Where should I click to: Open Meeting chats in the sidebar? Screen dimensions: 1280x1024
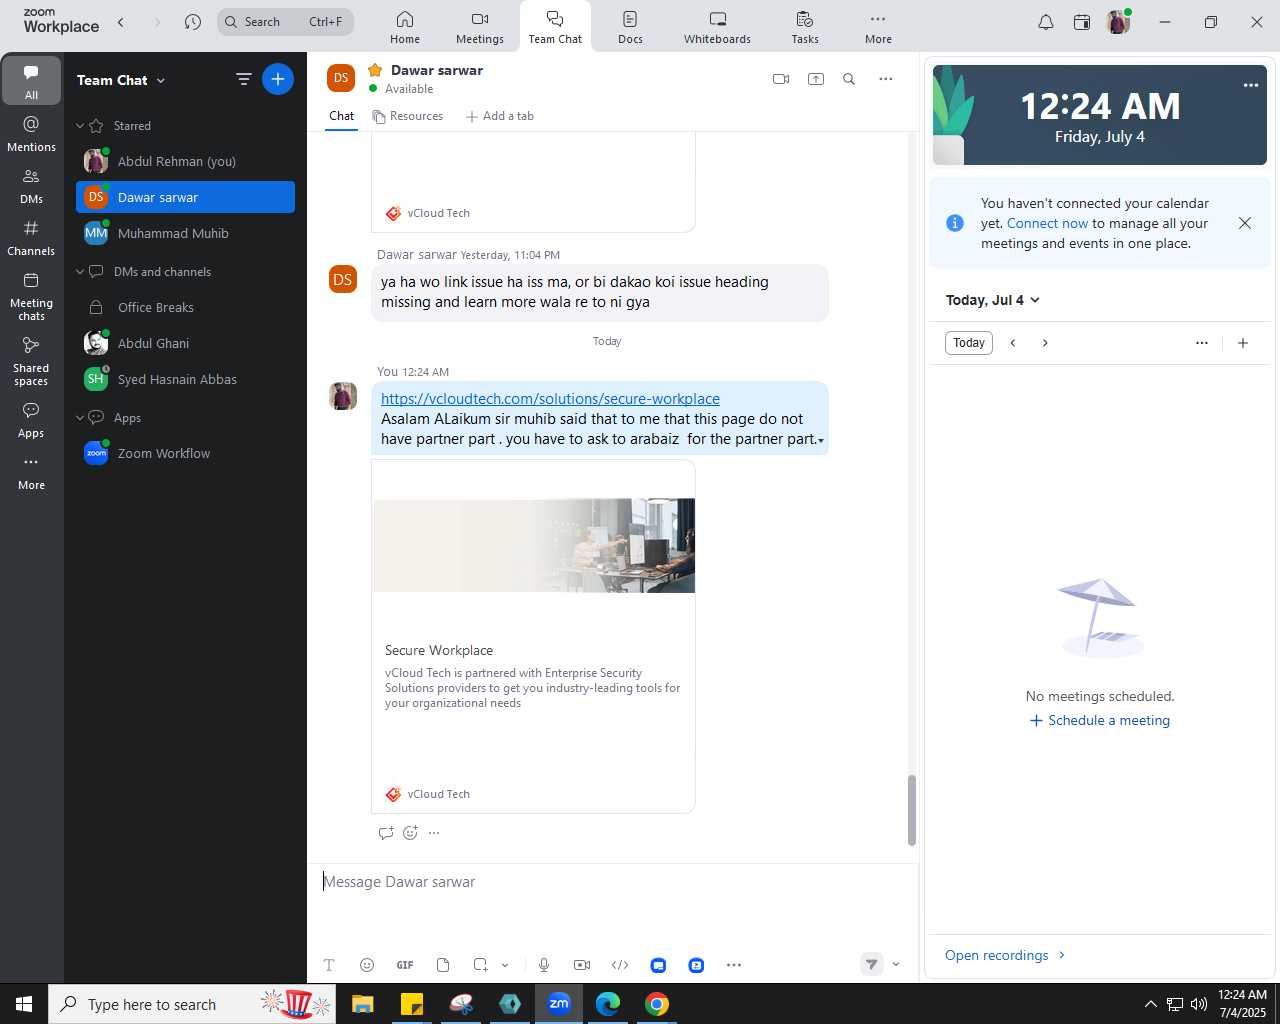click(31, 296)
